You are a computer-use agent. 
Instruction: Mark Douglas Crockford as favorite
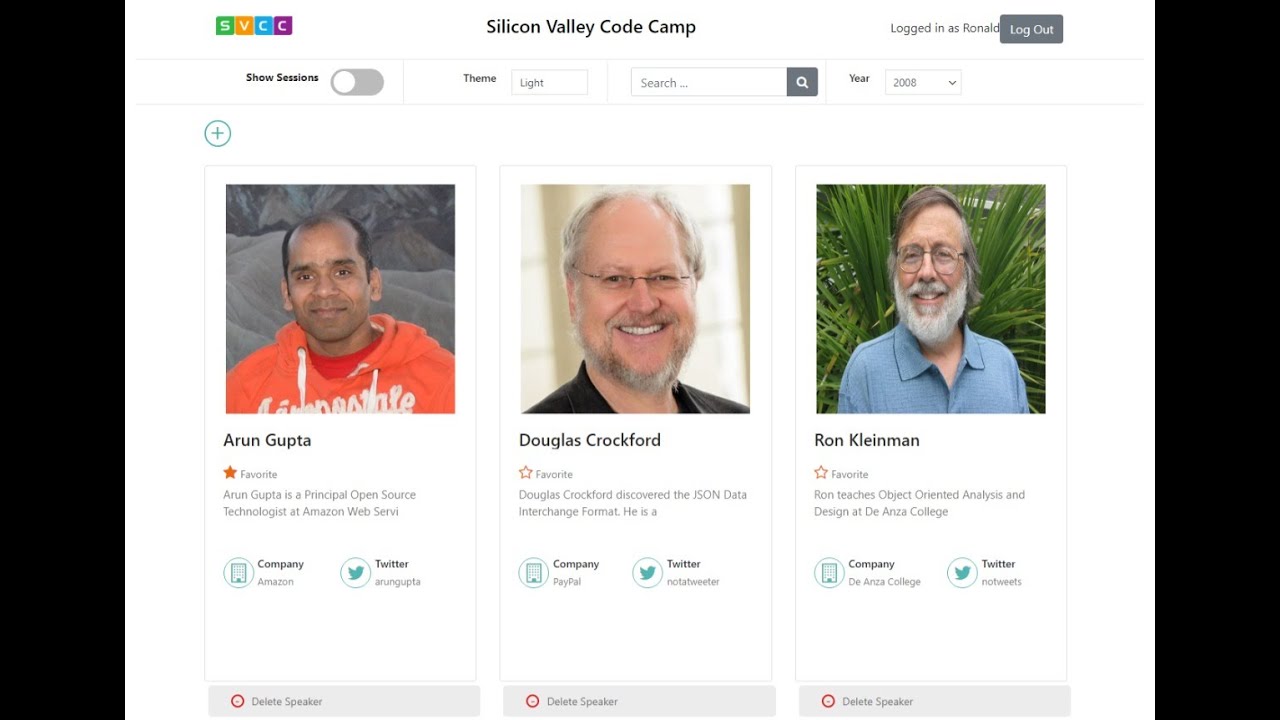pyautogui.click(x=526, y=473)
